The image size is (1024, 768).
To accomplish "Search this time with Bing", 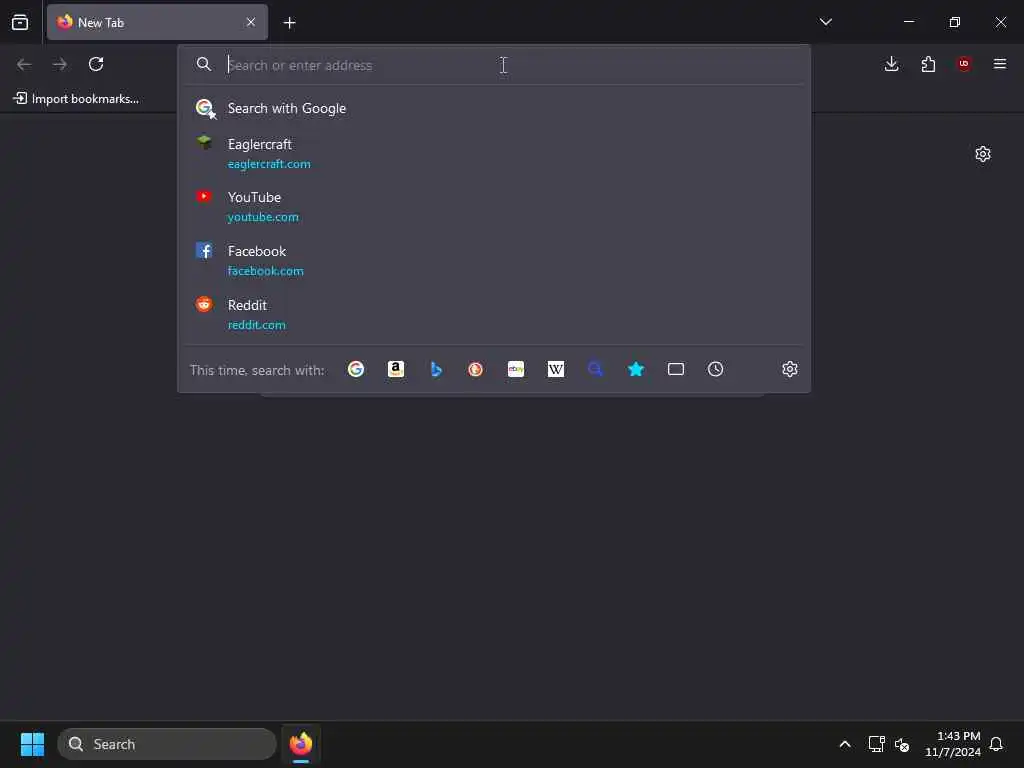I will [x=436, y=369].
